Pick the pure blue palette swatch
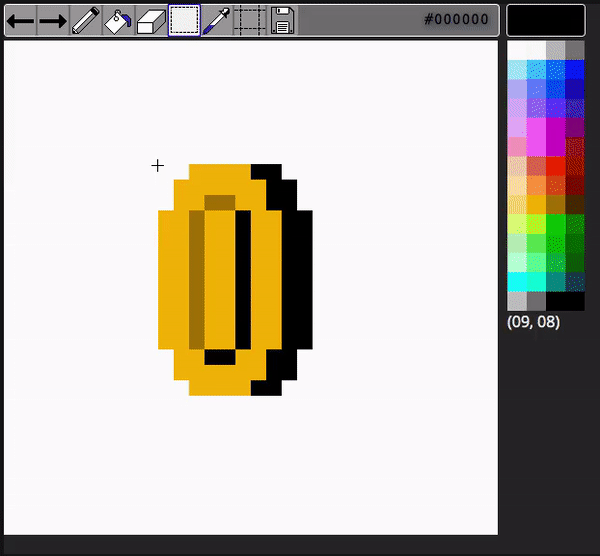Image resolution: width=600 pixels, height=556 pixels. click(x=575, y=69)
